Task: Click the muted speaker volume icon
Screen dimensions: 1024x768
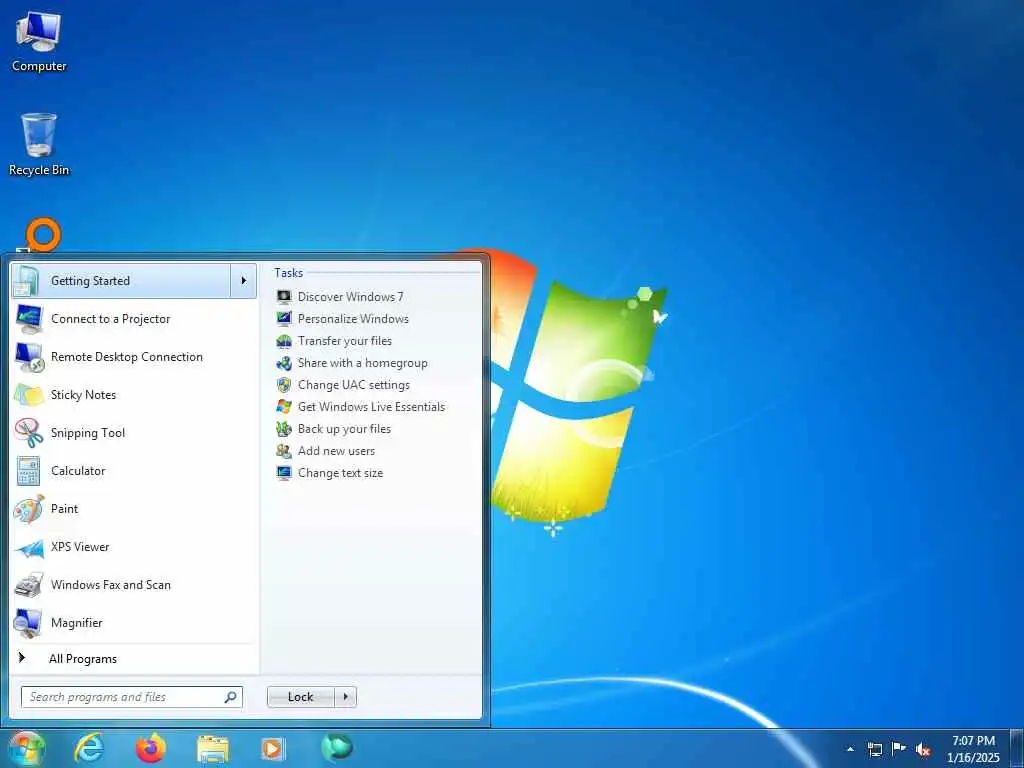Action: pos(923,750)
